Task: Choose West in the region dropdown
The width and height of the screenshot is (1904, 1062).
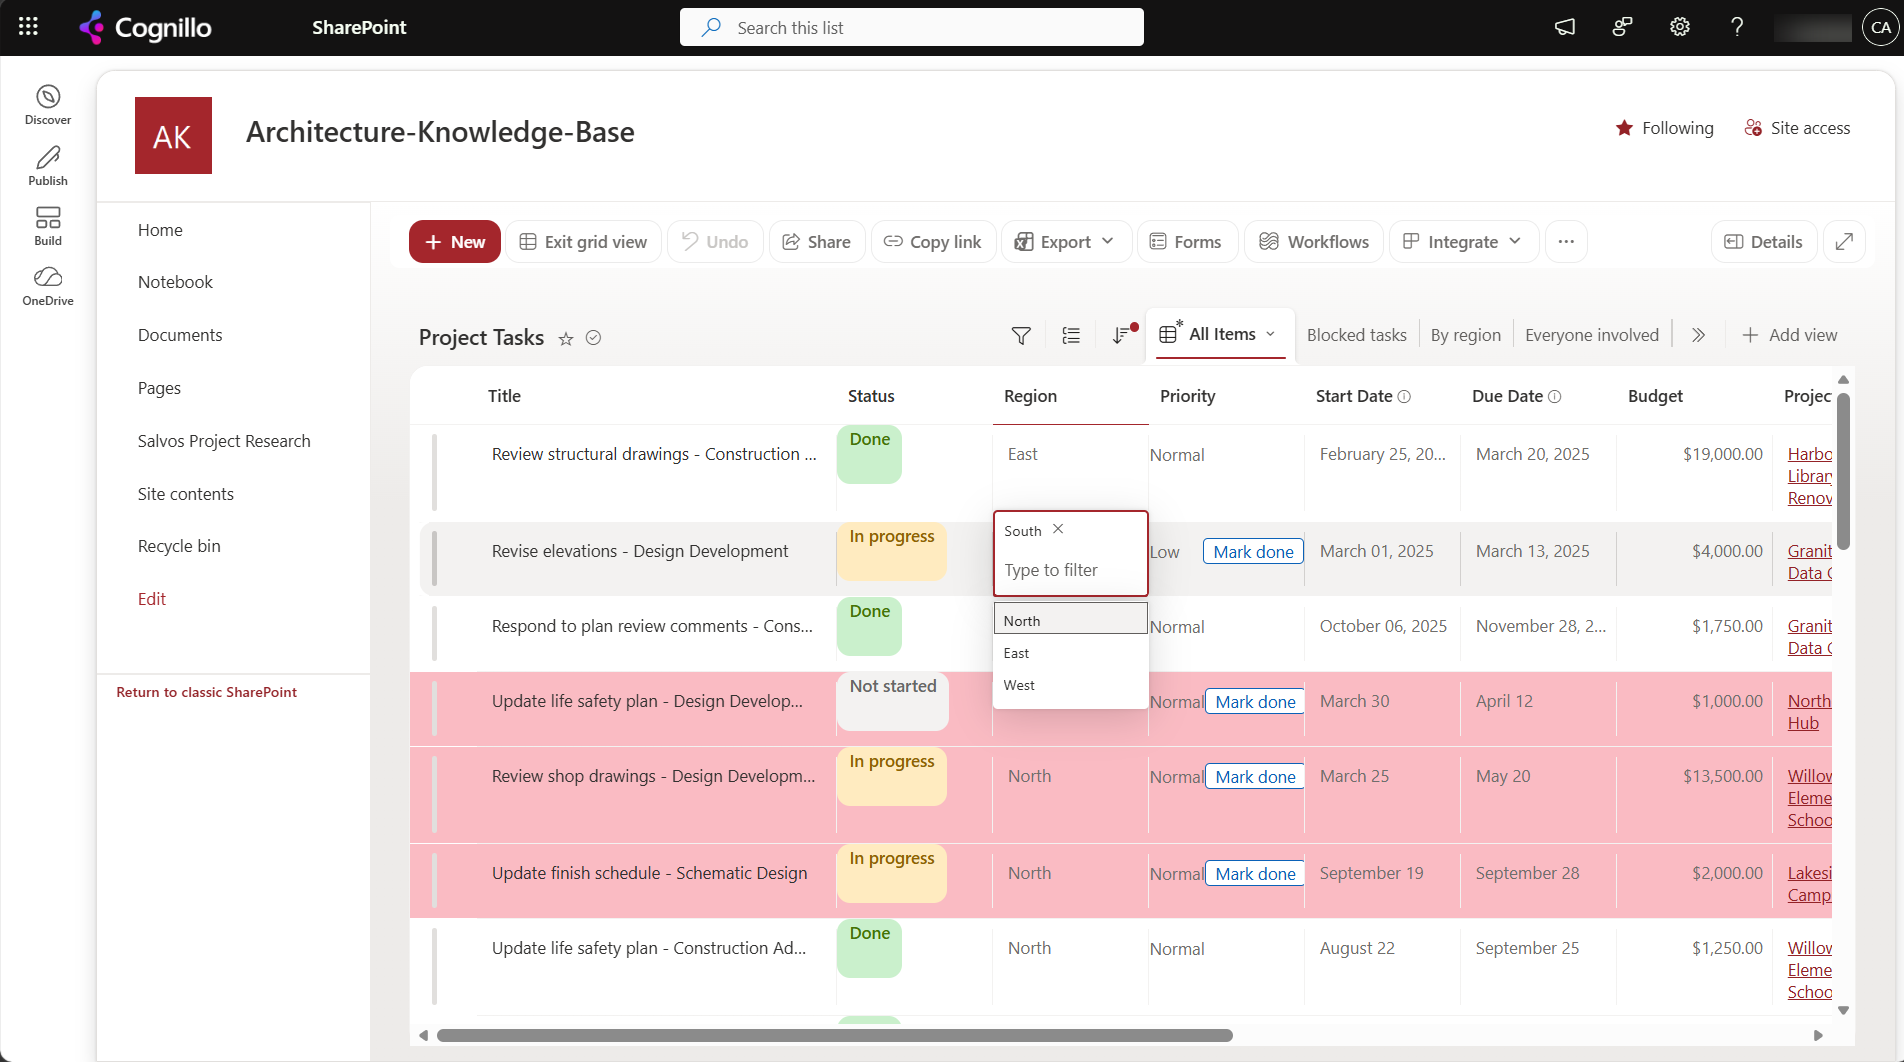Action: [x=1070, y=685]
